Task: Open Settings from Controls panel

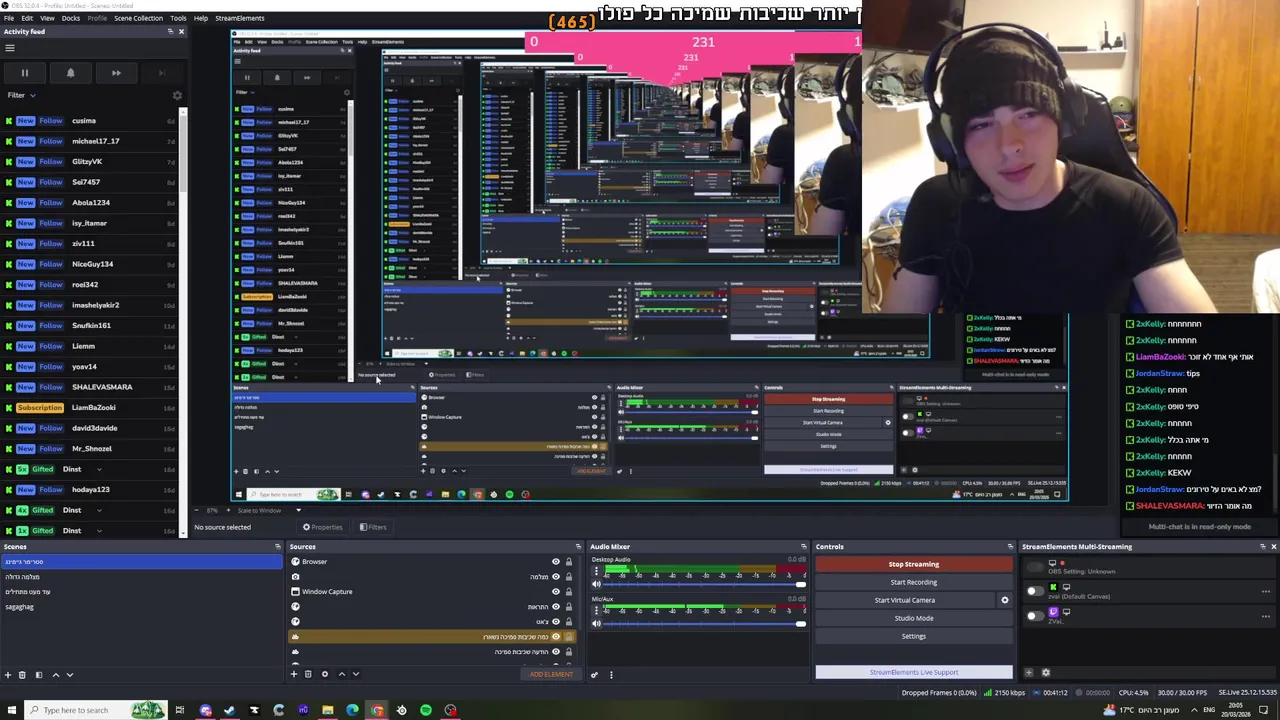Action: pyautogui.click(x=914, y=636)
